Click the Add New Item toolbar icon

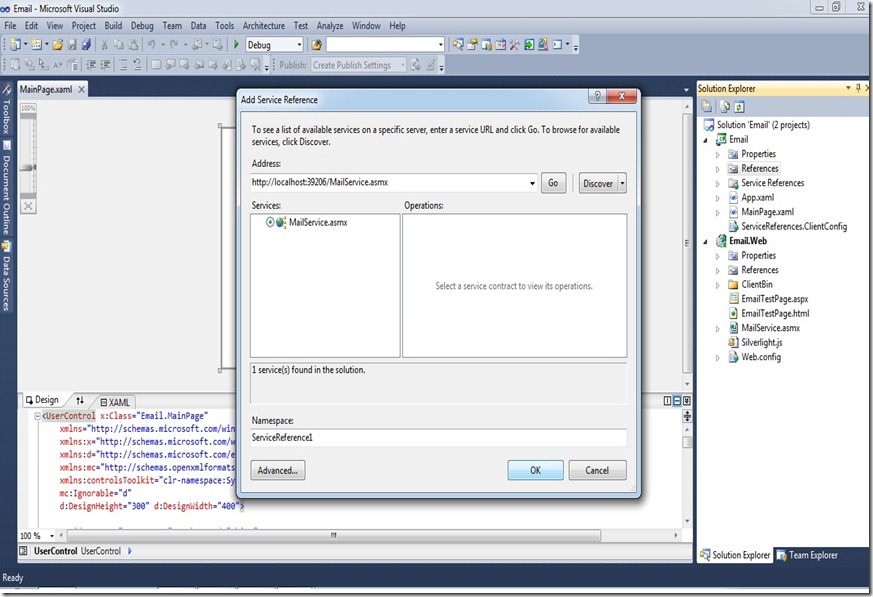coord(37,45)
